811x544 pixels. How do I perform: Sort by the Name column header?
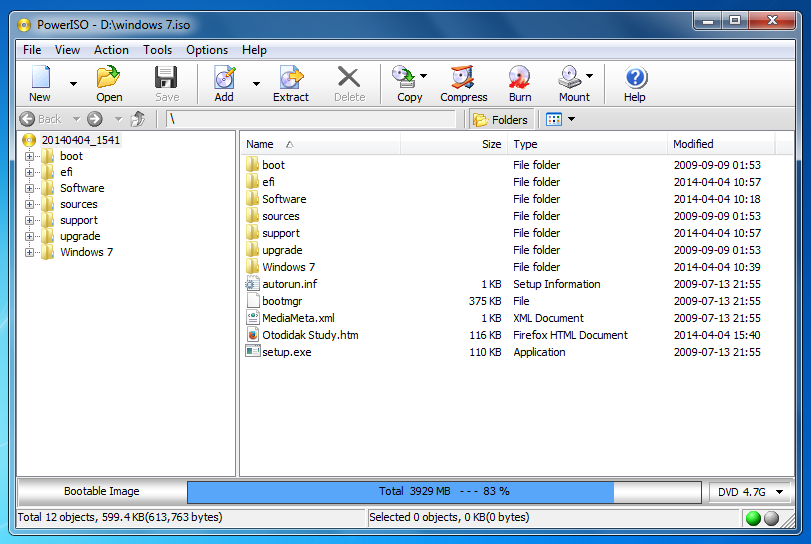click(321, 144)
